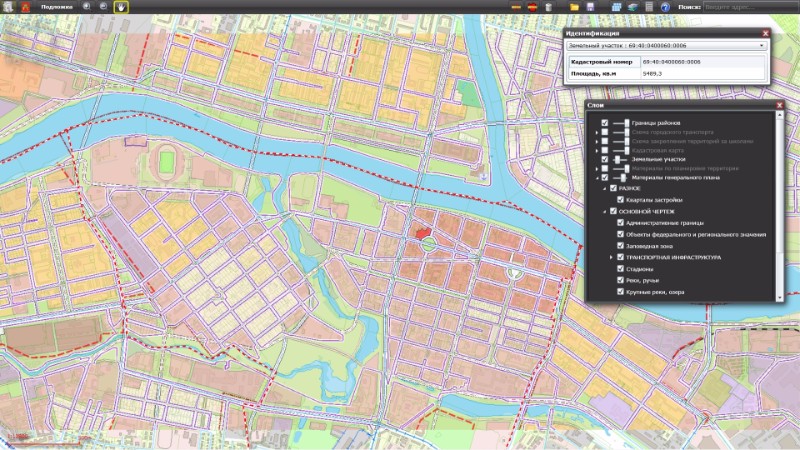The width and height of the screenshot is (800, 450).
Task: Click the calculator icon in toolbar
Action: 649,7
